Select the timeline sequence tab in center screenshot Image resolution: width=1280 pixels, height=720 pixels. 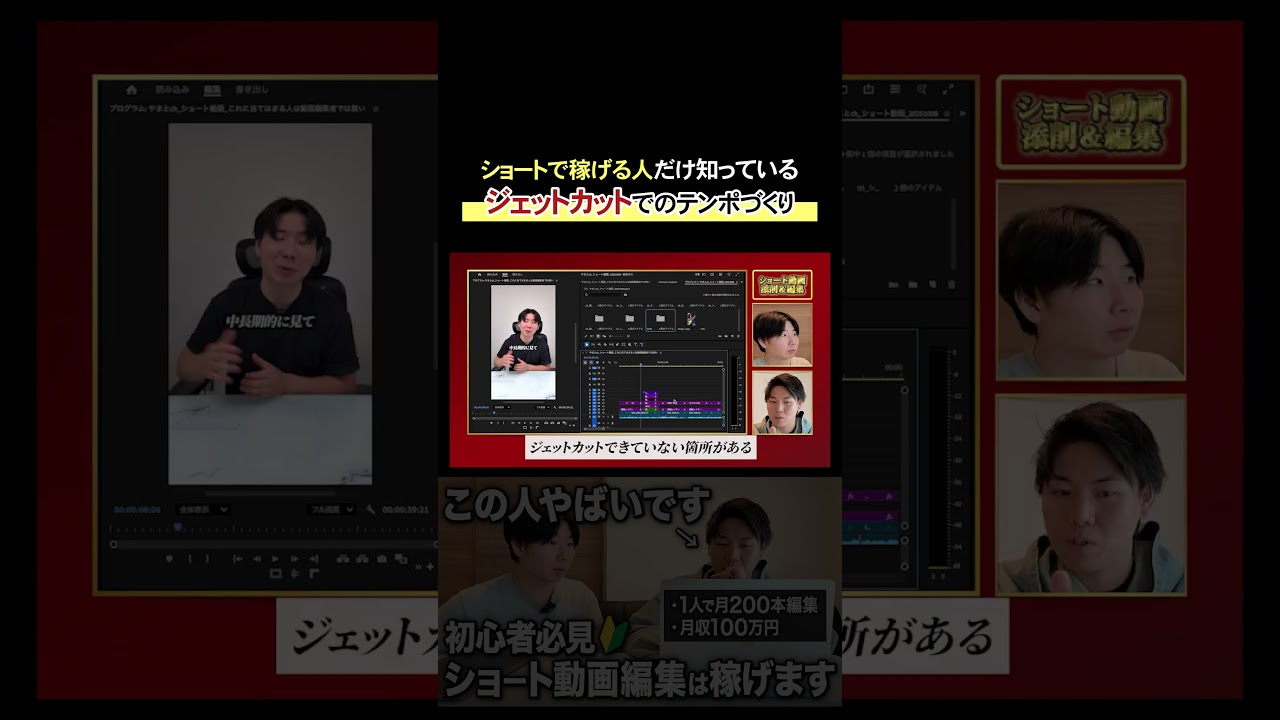coord(623,352)
